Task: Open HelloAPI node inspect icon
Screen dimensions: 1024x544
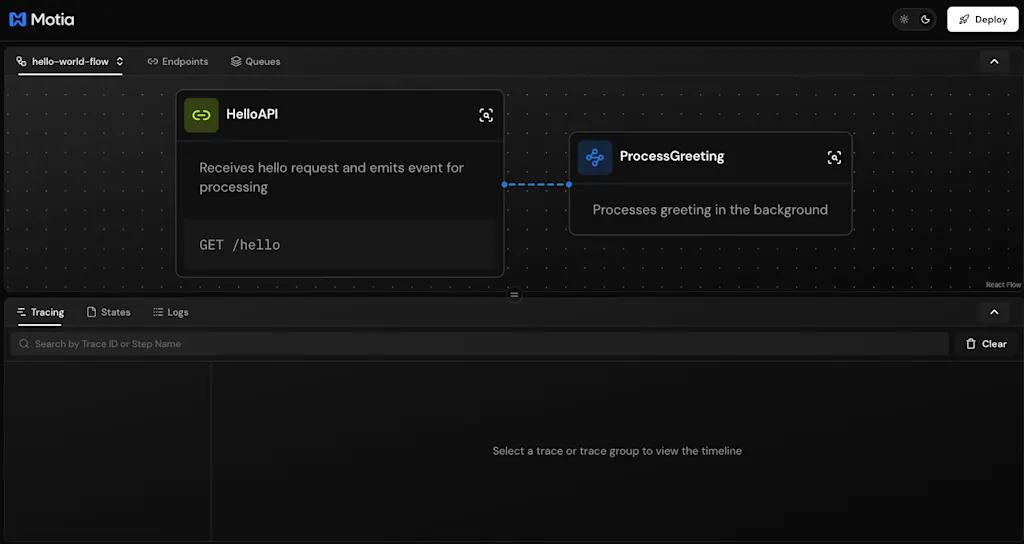Action: (x=486, y=116)
